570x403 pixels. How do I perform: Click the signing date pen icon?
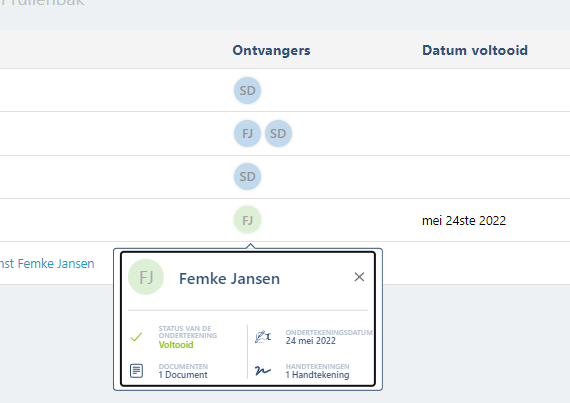click(x=263, y=337)
